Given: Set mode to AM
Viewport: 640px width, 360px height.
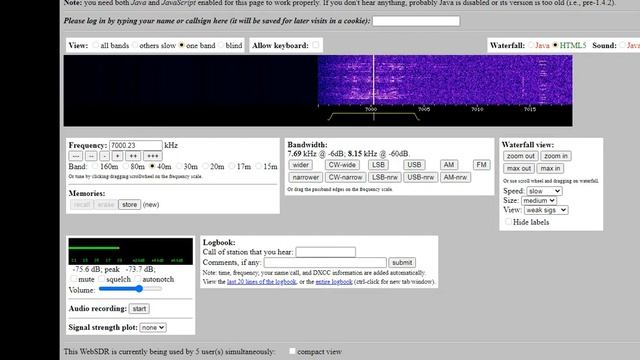Looking at the screenshot, I should pos(449,165).
